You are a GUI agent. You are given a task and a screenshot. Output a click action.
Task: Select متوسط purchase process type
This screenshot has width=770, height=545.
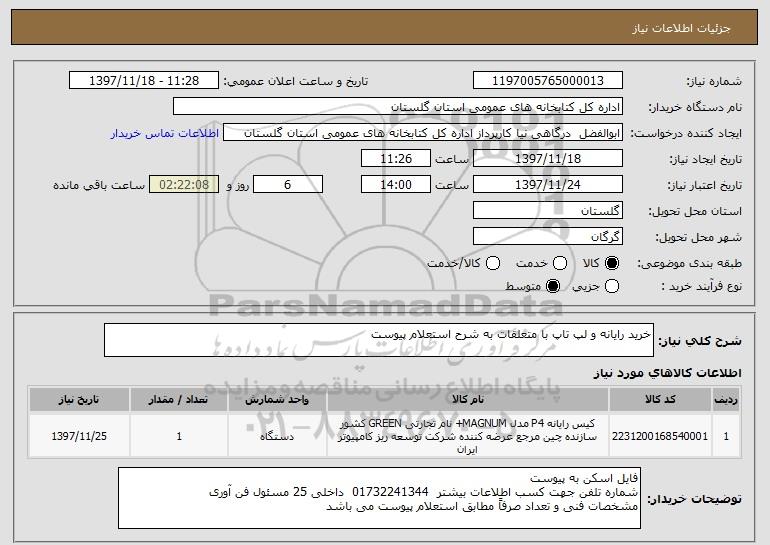pos(553,287)
